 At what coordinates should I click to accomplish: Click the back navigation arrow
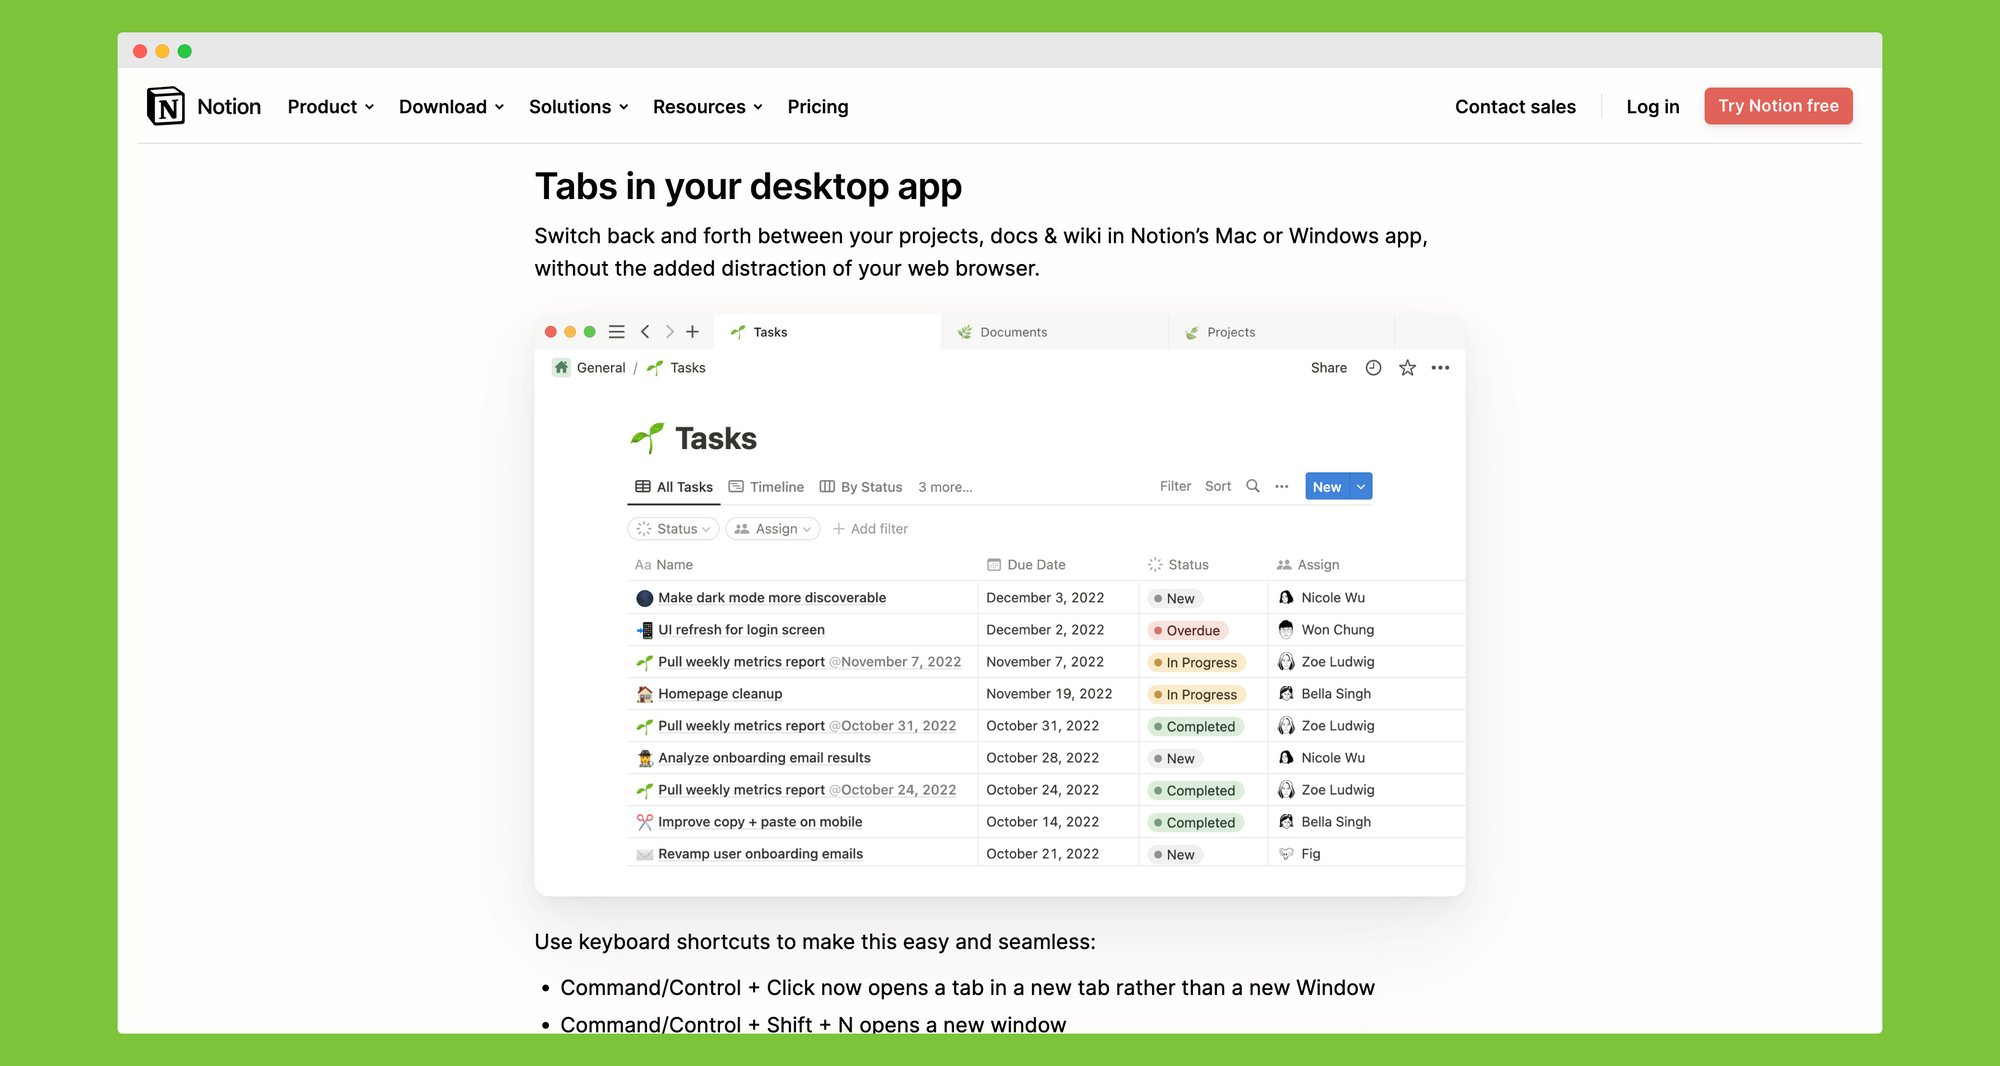(x=645, y=332)
